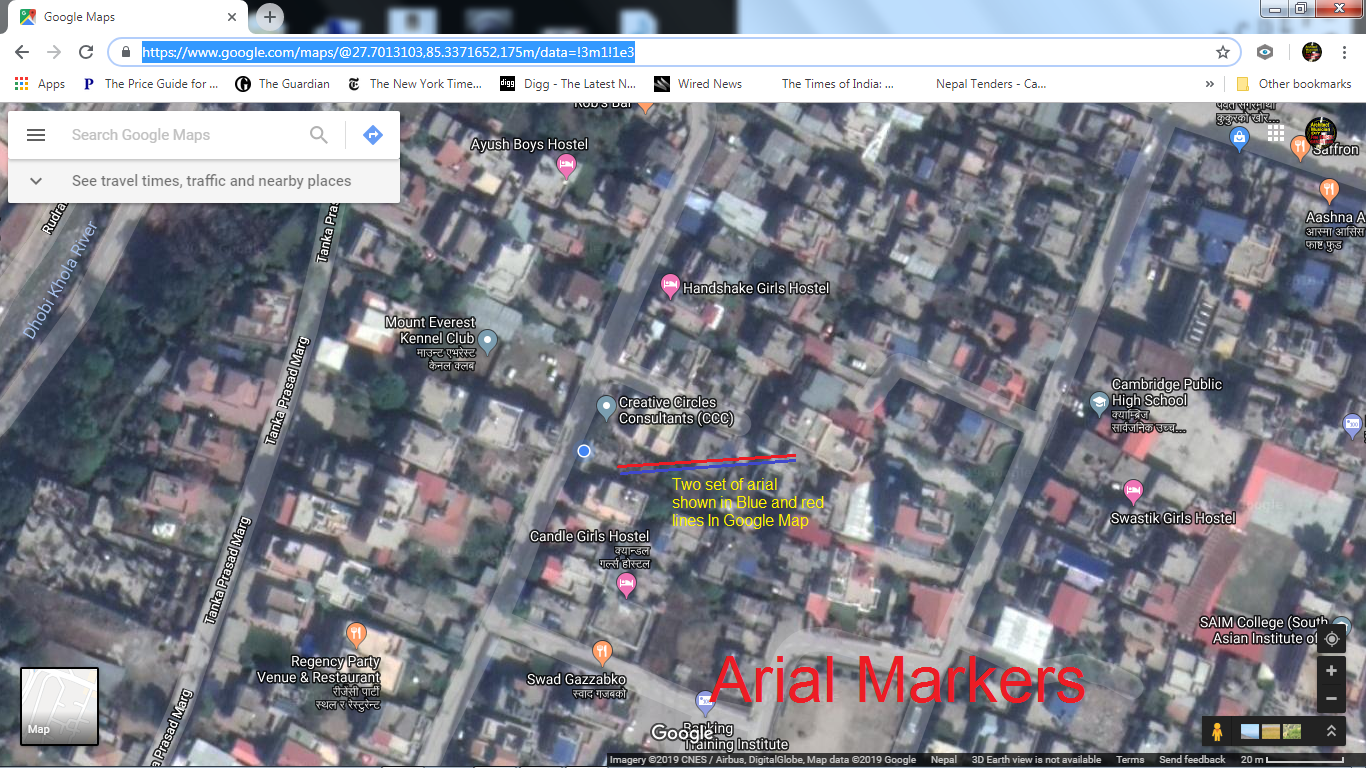
Task: Click the address bar URL
Action: 388,52
